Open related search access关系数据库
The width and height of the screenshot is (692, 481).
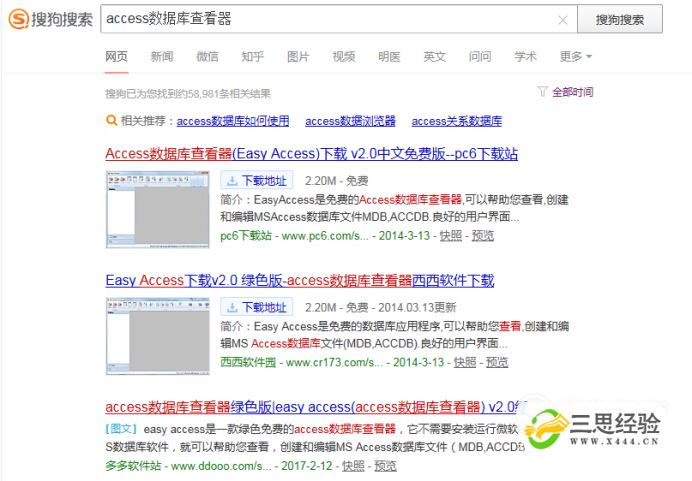coord(457,121)
